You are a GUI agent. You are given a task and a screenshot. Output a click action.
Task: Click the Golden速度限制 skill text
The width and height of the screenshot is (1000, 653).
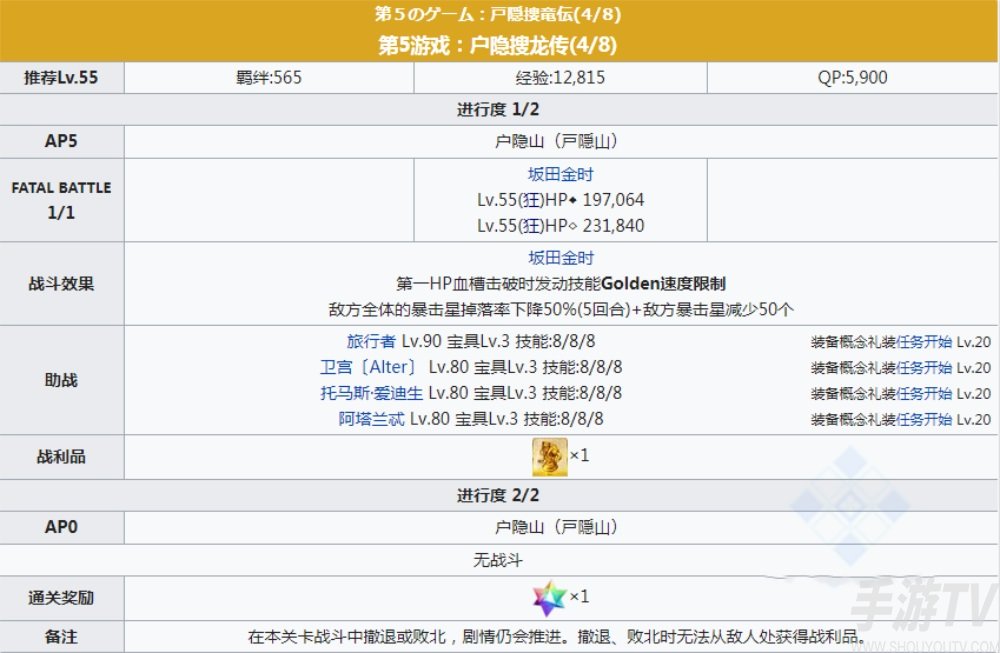(x=663, y=283)
